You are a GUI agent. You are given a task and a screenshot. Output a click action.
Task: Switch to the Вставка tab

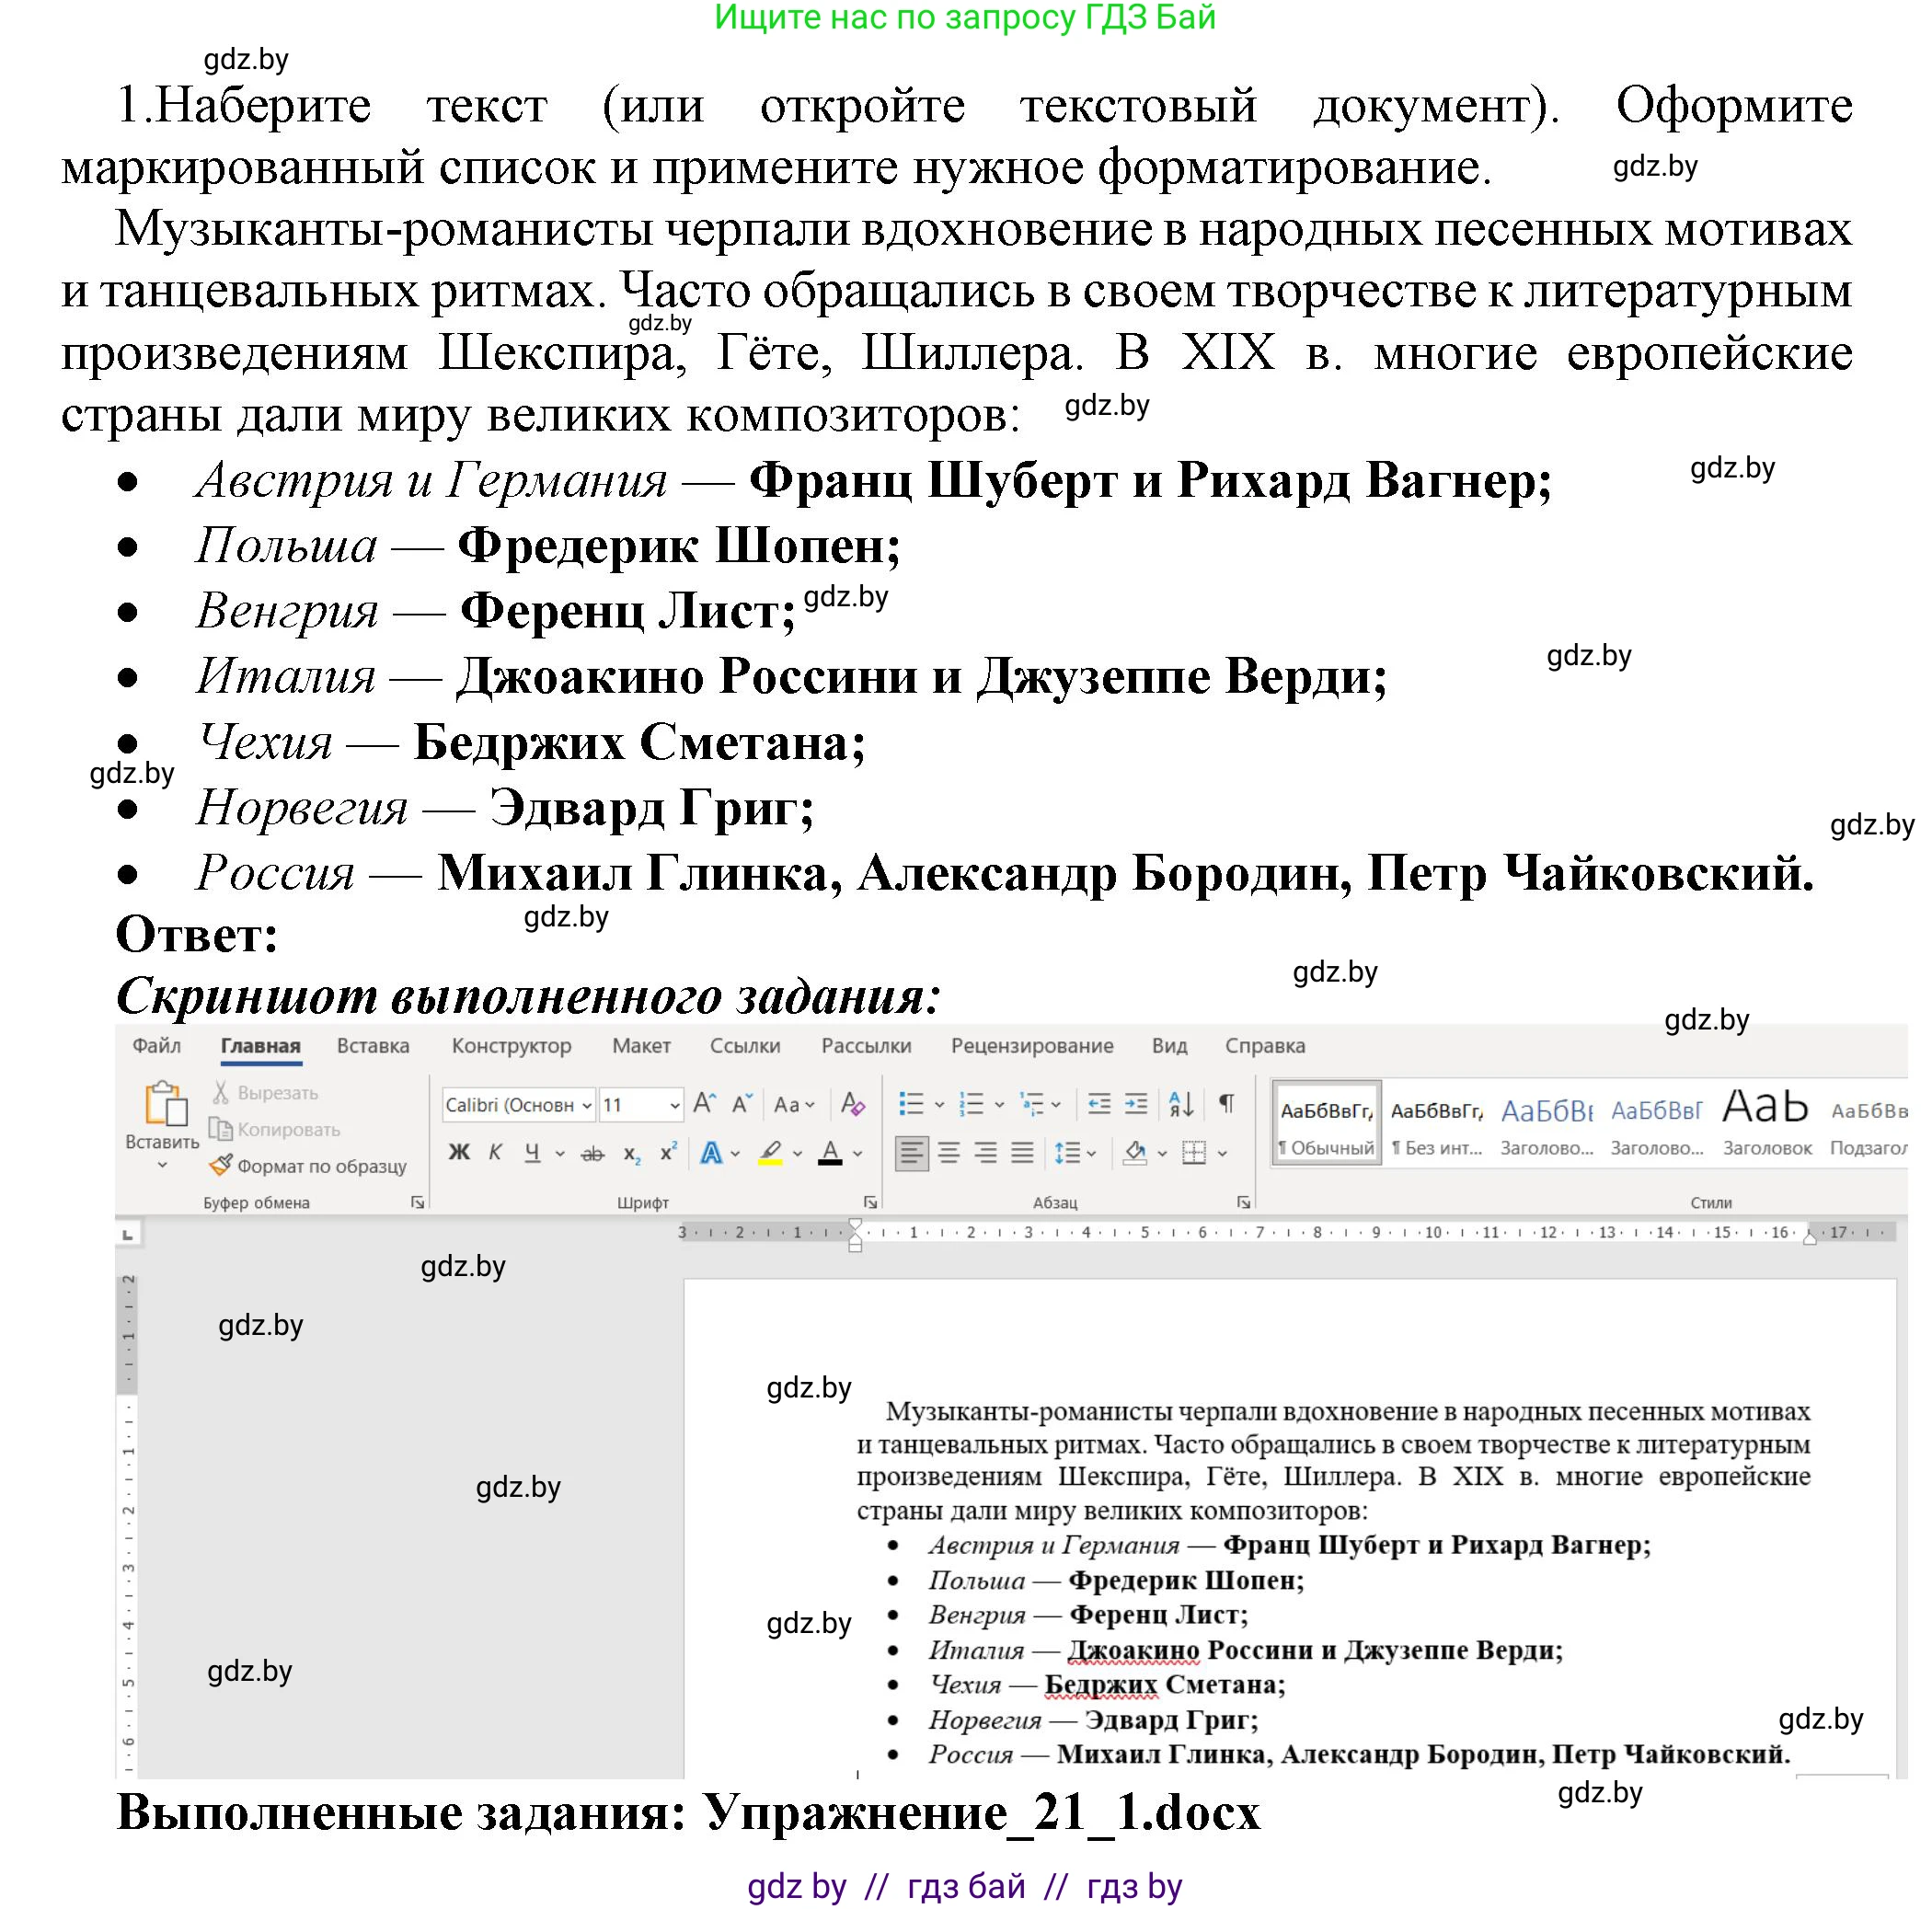pyautogui.click(x=373, y=1046)
